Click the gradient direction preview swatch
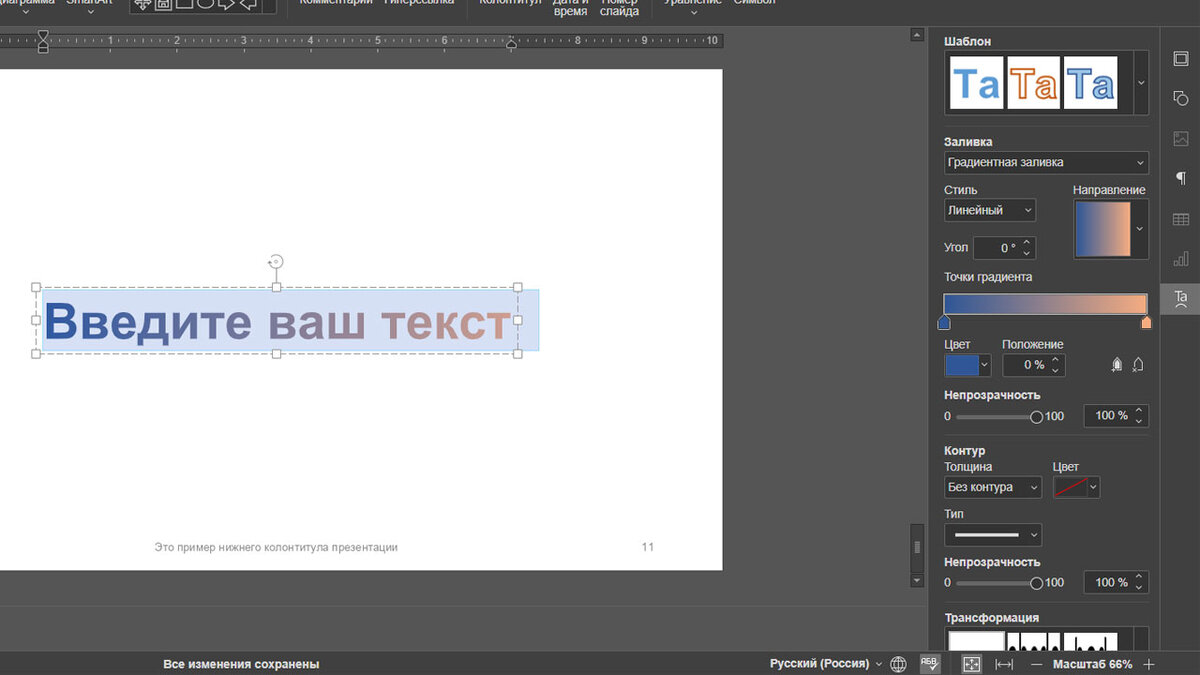Viewport: 1200px width, 675px height. 1103,229
